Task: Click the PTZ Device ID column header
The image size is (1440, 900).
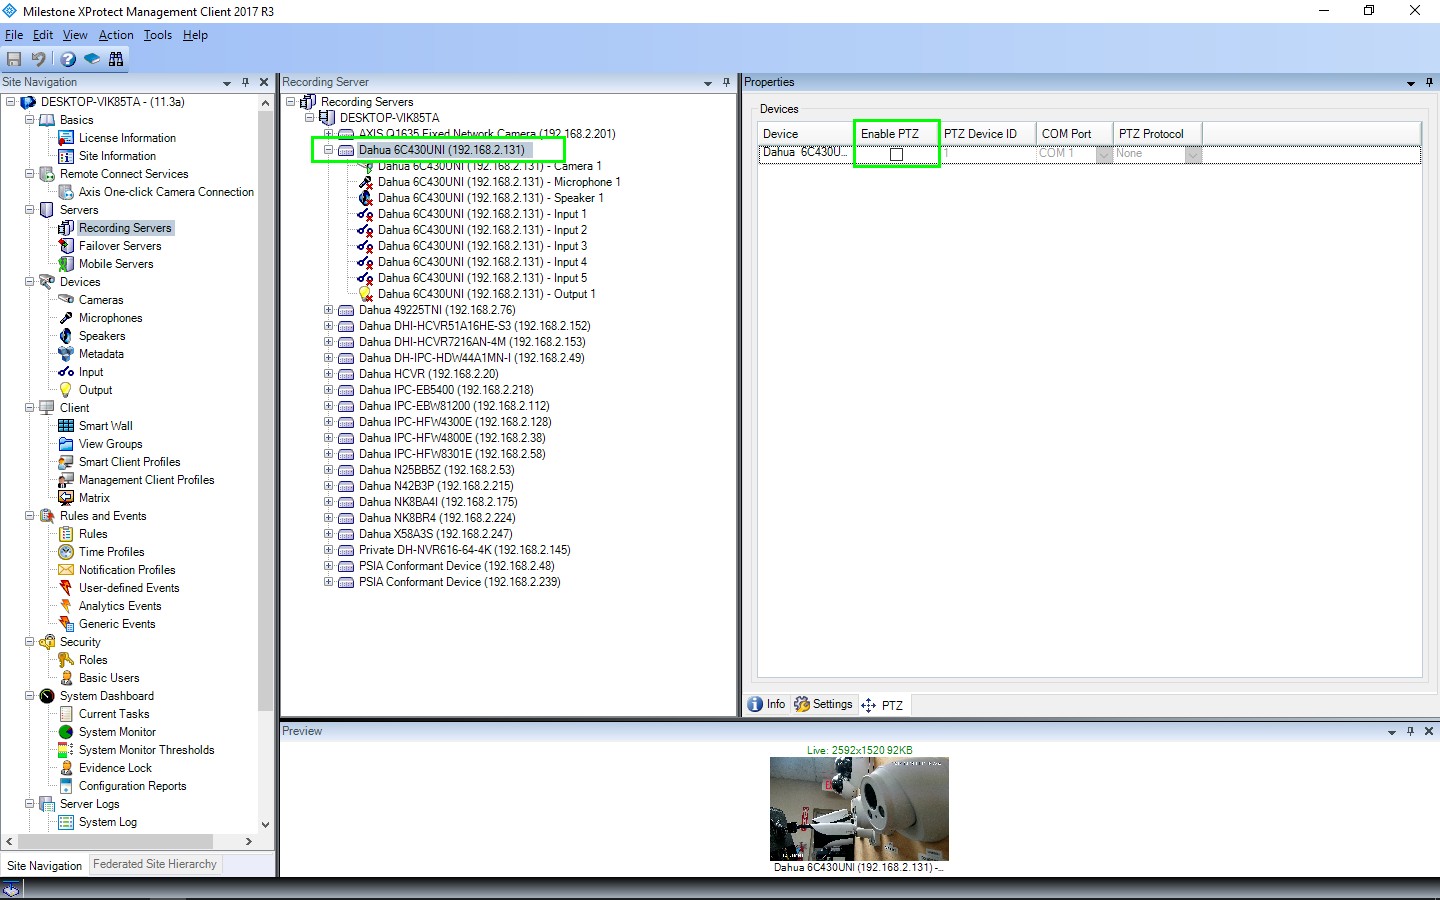Action: click(x=980, y=134)
